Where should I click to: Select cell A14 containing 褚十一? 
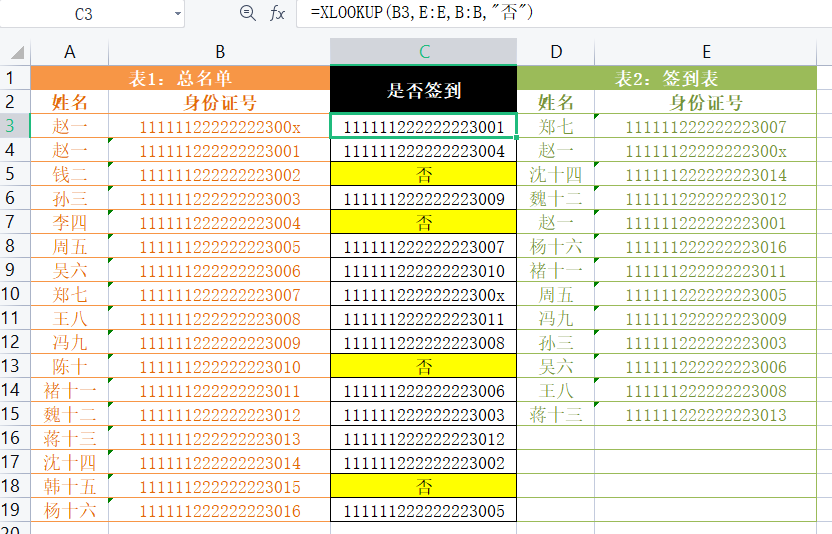[x=70, y=390]
